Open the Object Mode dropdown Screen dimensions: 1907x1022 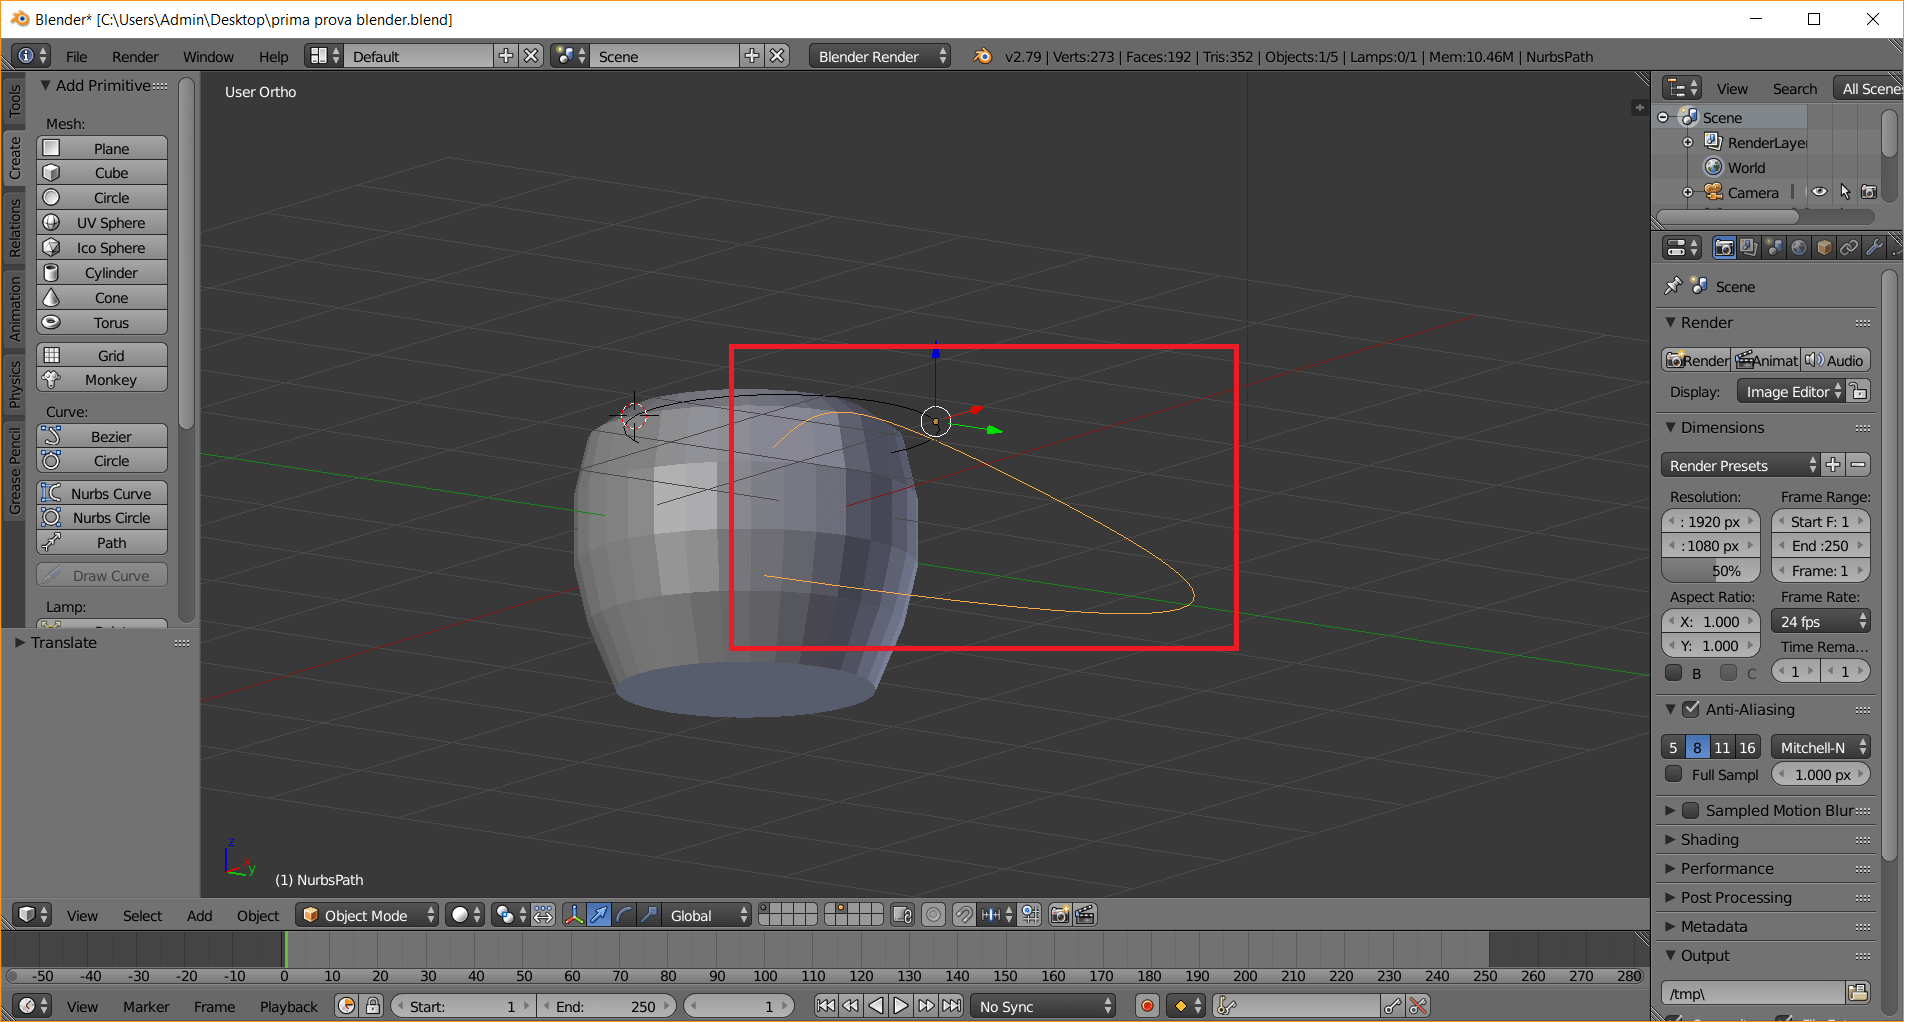pyautogui.click(x=368, y=915)
